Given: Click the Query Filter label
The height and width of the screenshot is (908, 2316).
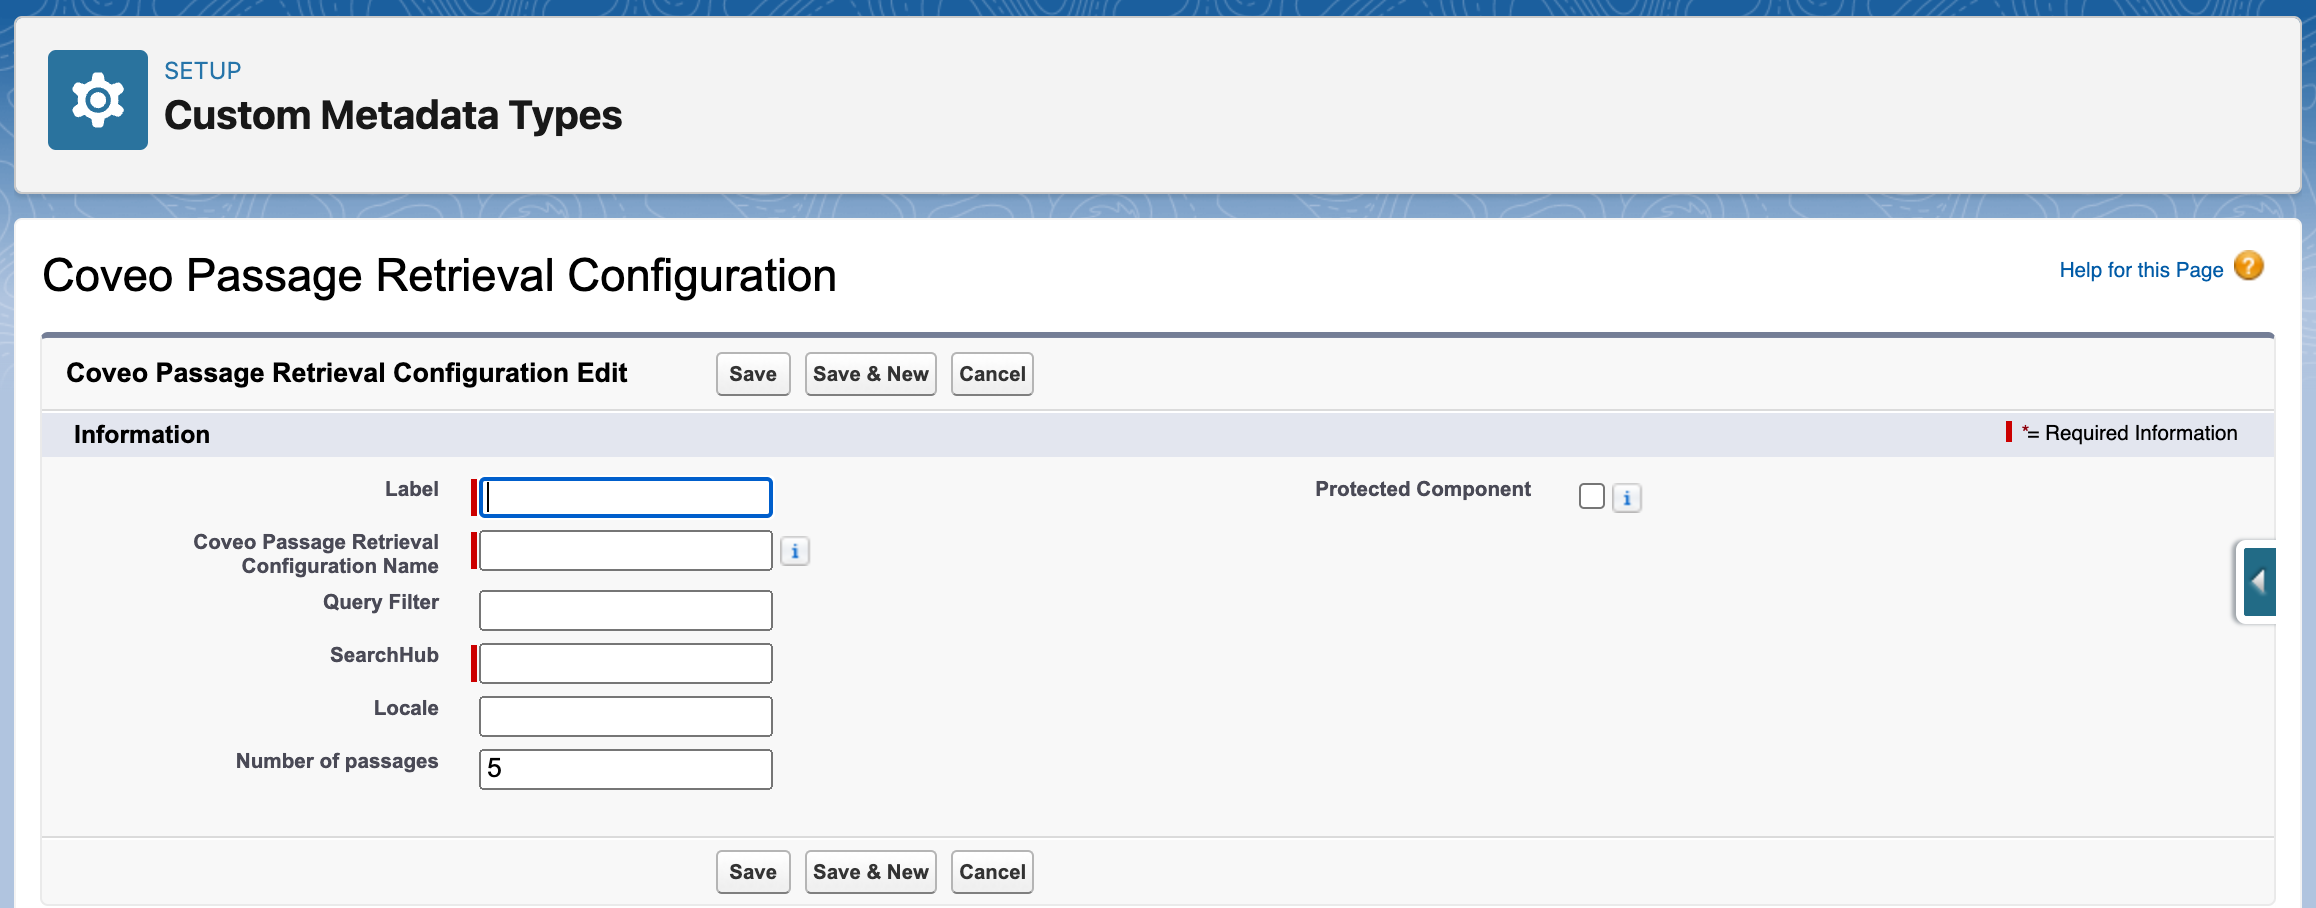Looking at the screenshot, I should [381, 602].
